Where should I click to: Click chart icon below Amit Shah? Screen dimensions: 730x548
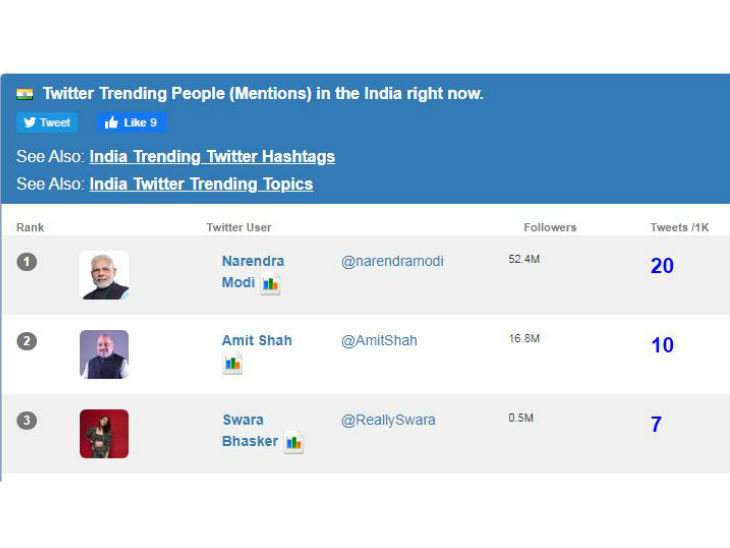pyautogui.click(x=233, y=364)
